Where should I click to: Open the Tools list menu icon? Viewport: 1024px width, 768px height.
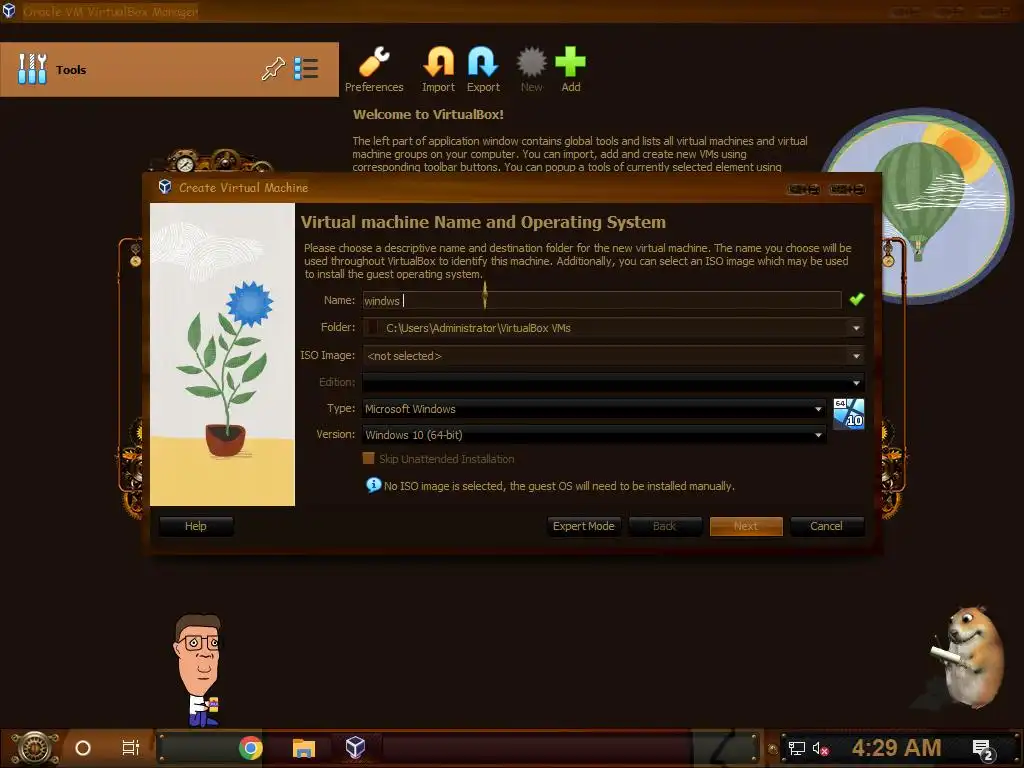[306, 69]
